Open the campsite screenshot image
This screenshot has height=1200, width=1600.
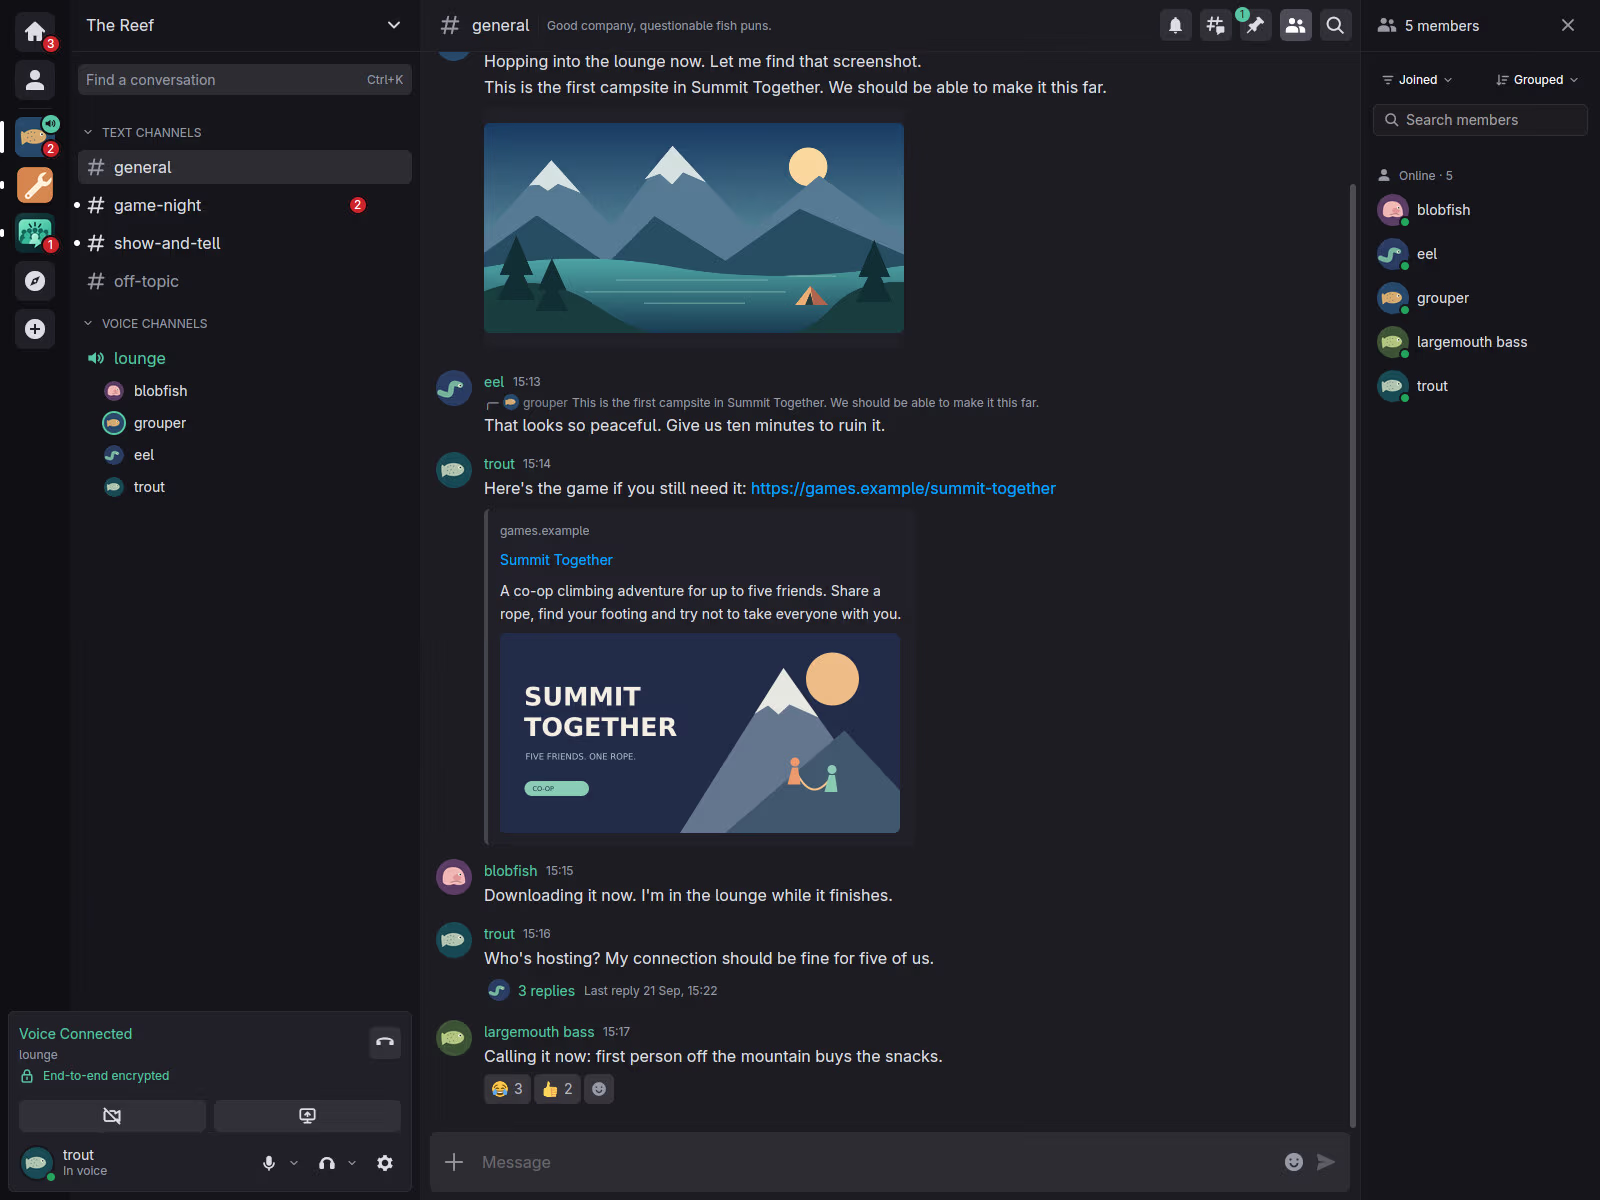click(x=694, y=228)
